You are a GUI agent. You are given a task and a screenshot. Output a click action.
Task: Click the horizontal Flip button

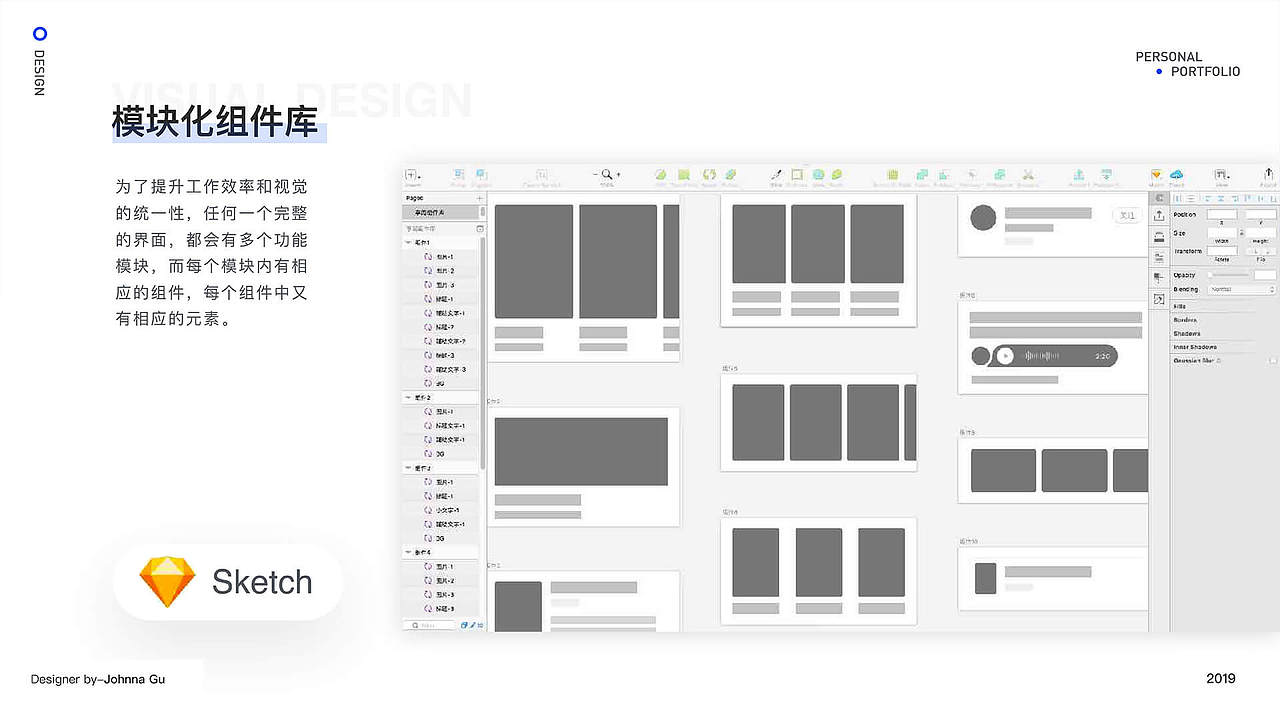(1255, 251)
